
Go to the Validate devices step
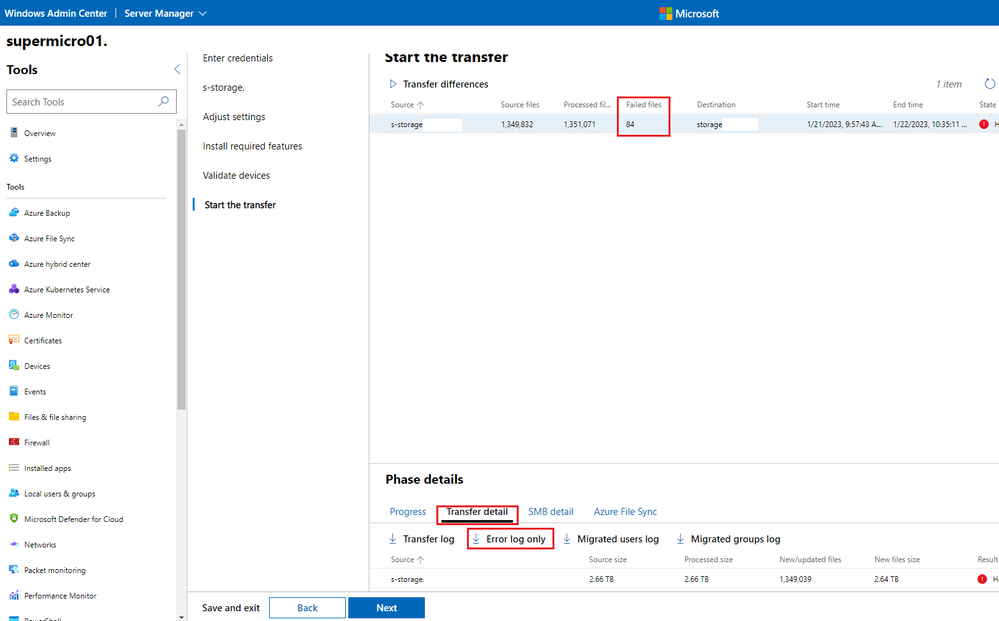click(x=236, y=175)
